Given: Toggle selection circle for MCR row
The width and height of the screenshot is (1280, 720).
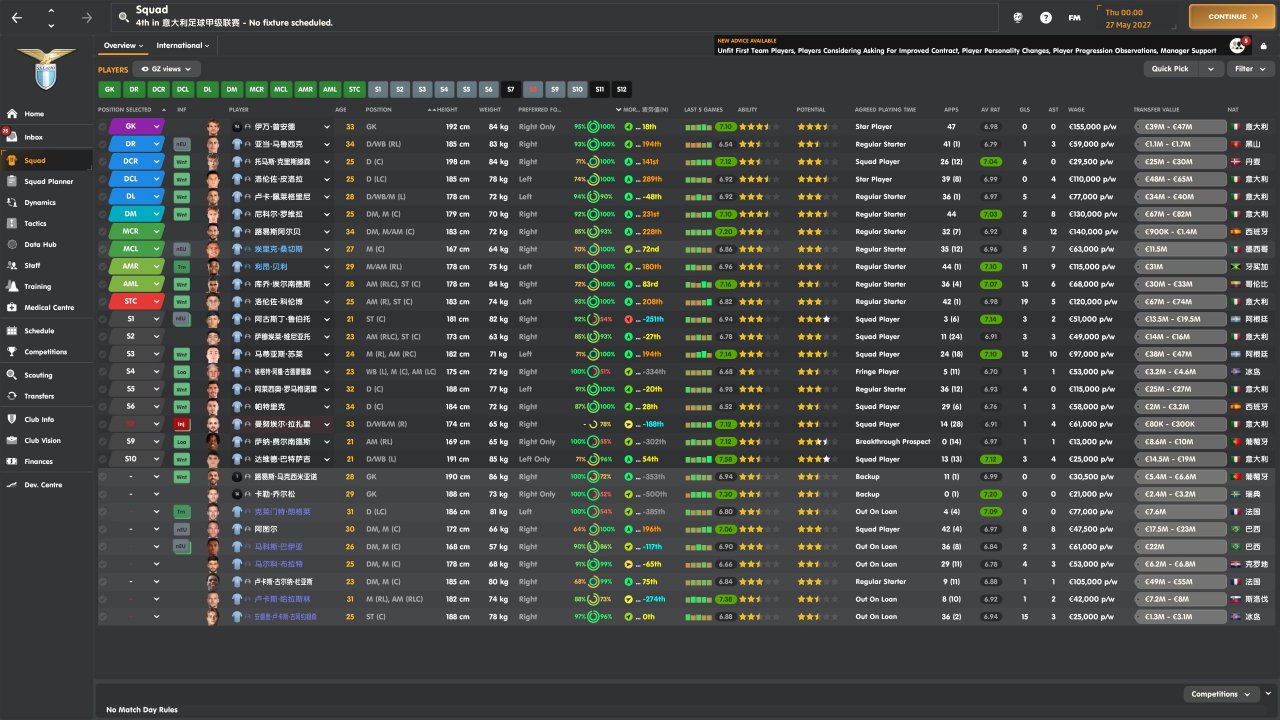Looking at the screenshot, I should pyautogui.click(x=102, y=232).
